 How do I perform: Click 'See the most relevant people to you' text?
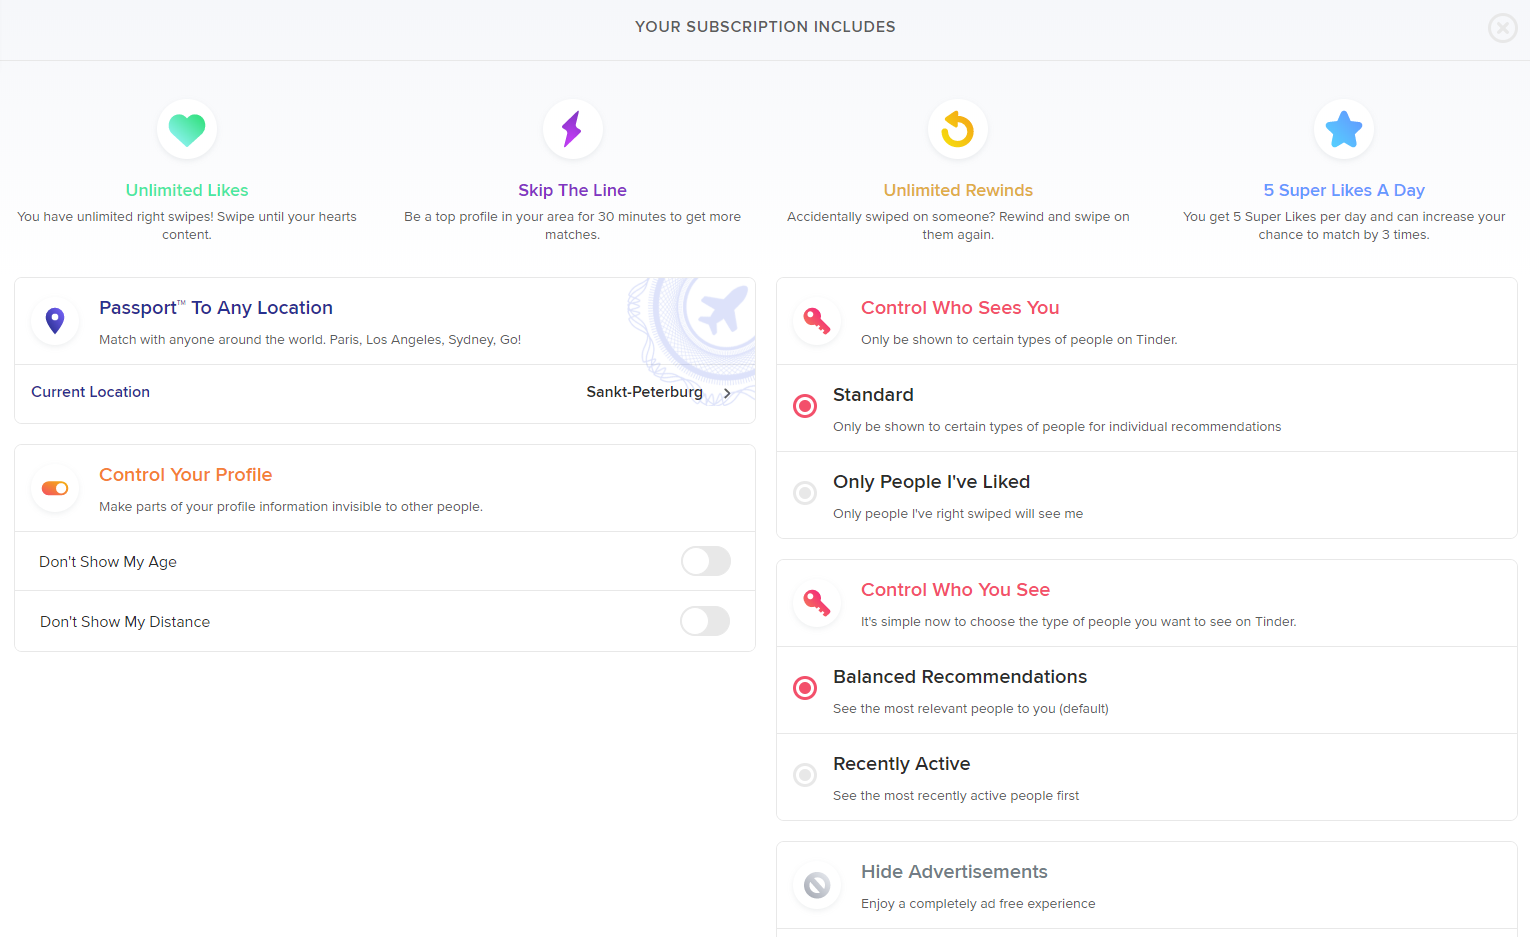(971, 709)
